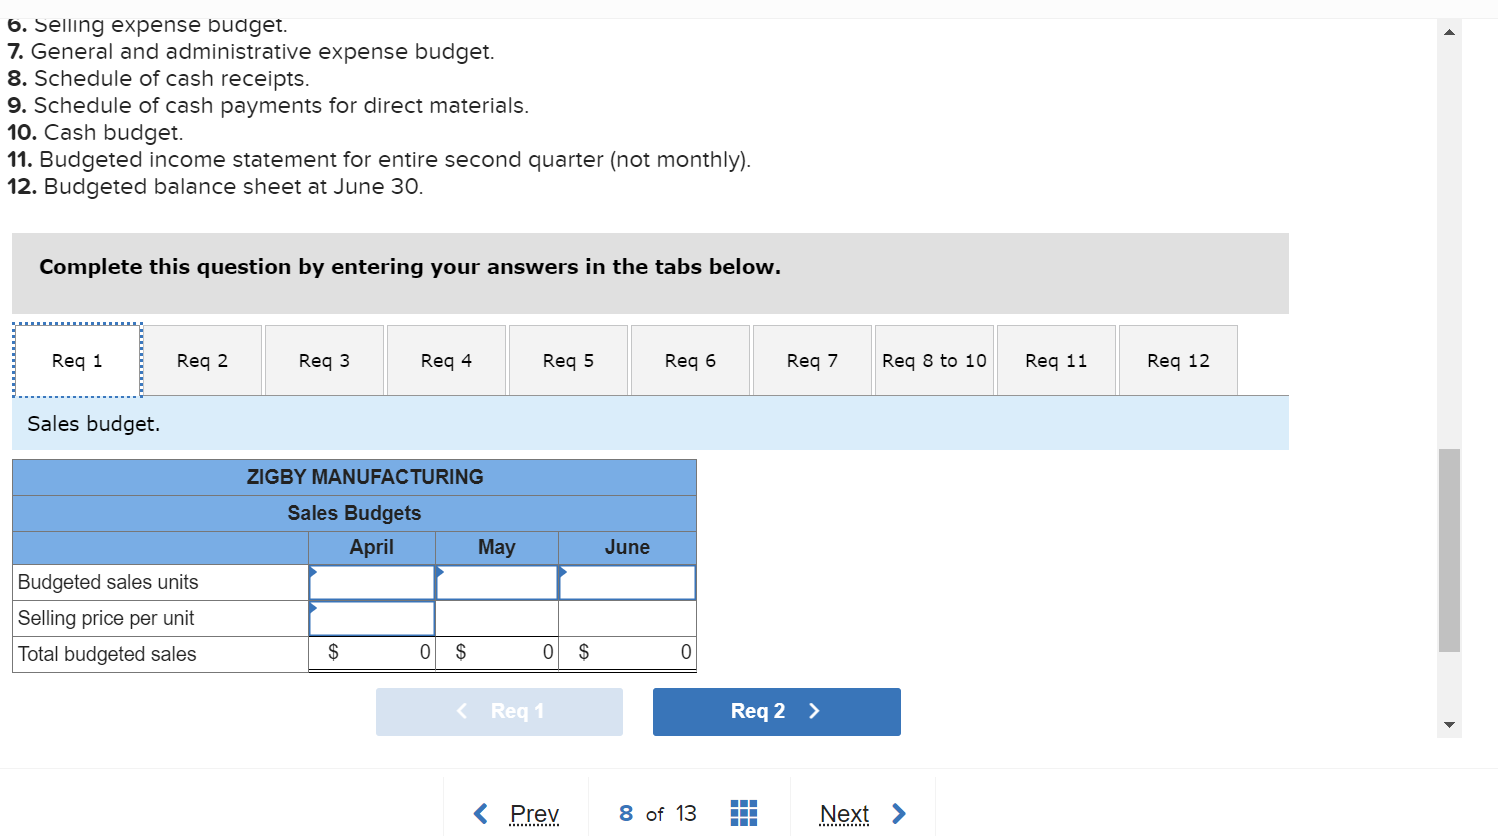
Task: Select the Req 8 to 10 tab
Action: click(933, 360)
